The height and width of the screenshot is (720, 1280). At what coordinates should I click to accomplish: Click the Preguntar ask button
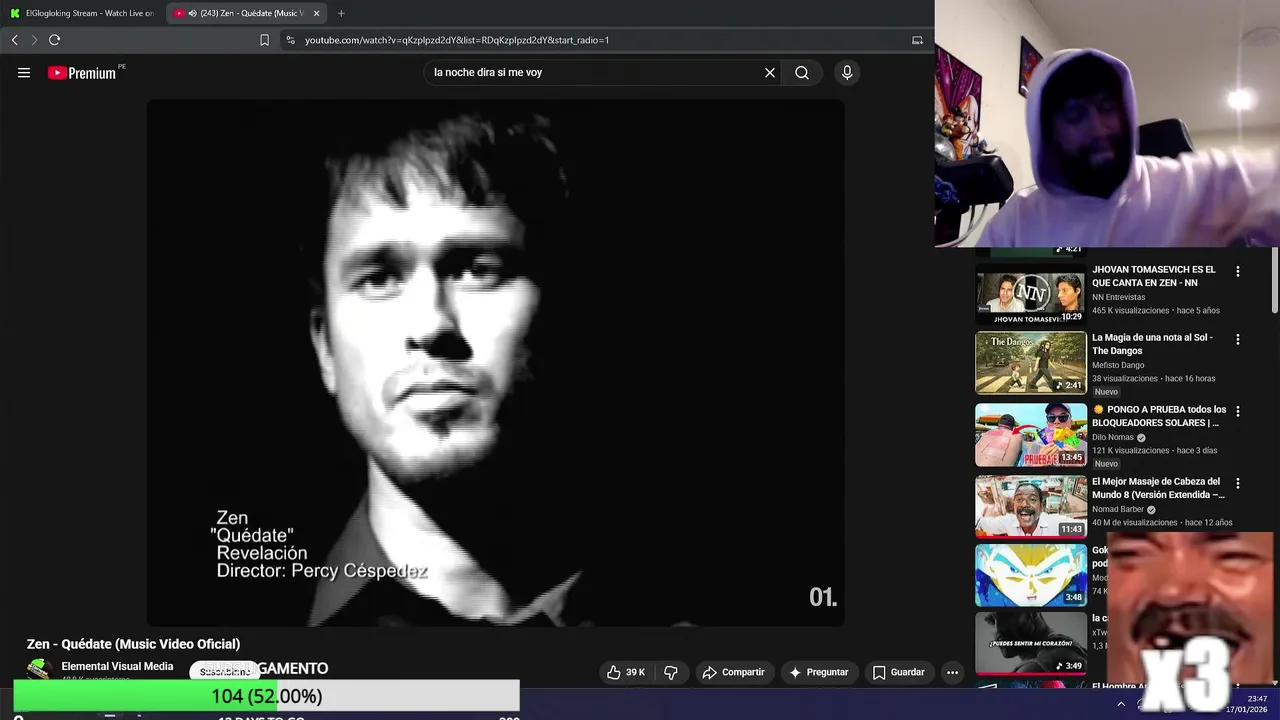pyautogui.click(x=819, y=672)
